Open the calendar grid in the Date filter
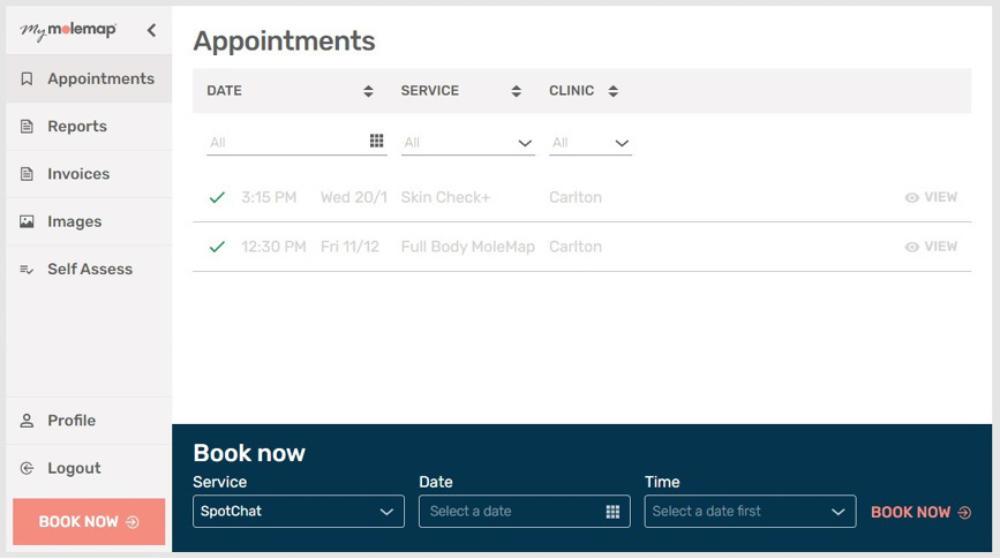The height and width of the screenshot is (559, 1000). click(x=376, y=142)
